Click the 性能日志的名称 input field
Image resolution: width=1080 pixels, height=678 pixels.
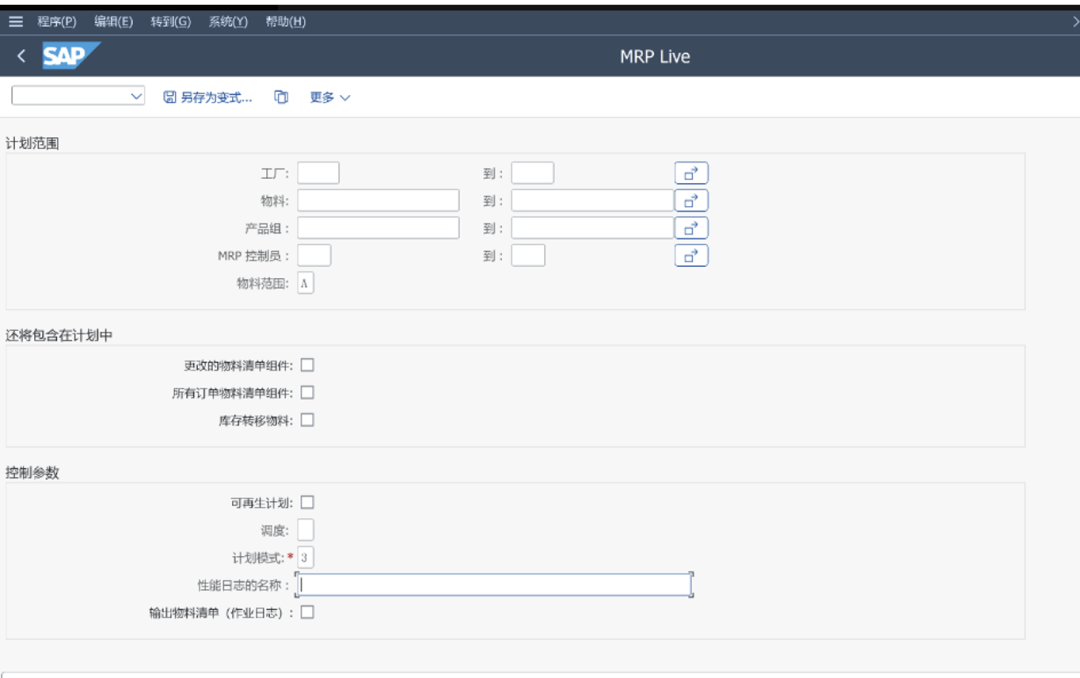[x=494, y=585]
